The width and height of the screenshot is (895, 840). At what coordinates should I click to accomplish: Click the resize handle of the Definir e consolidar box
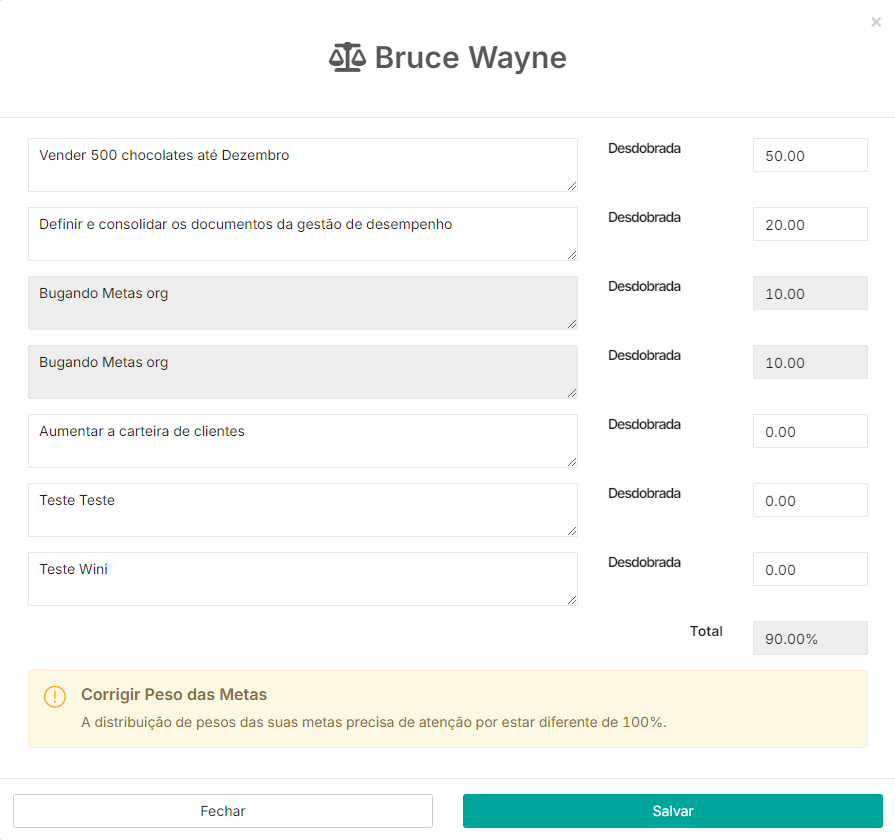[572, 255]
